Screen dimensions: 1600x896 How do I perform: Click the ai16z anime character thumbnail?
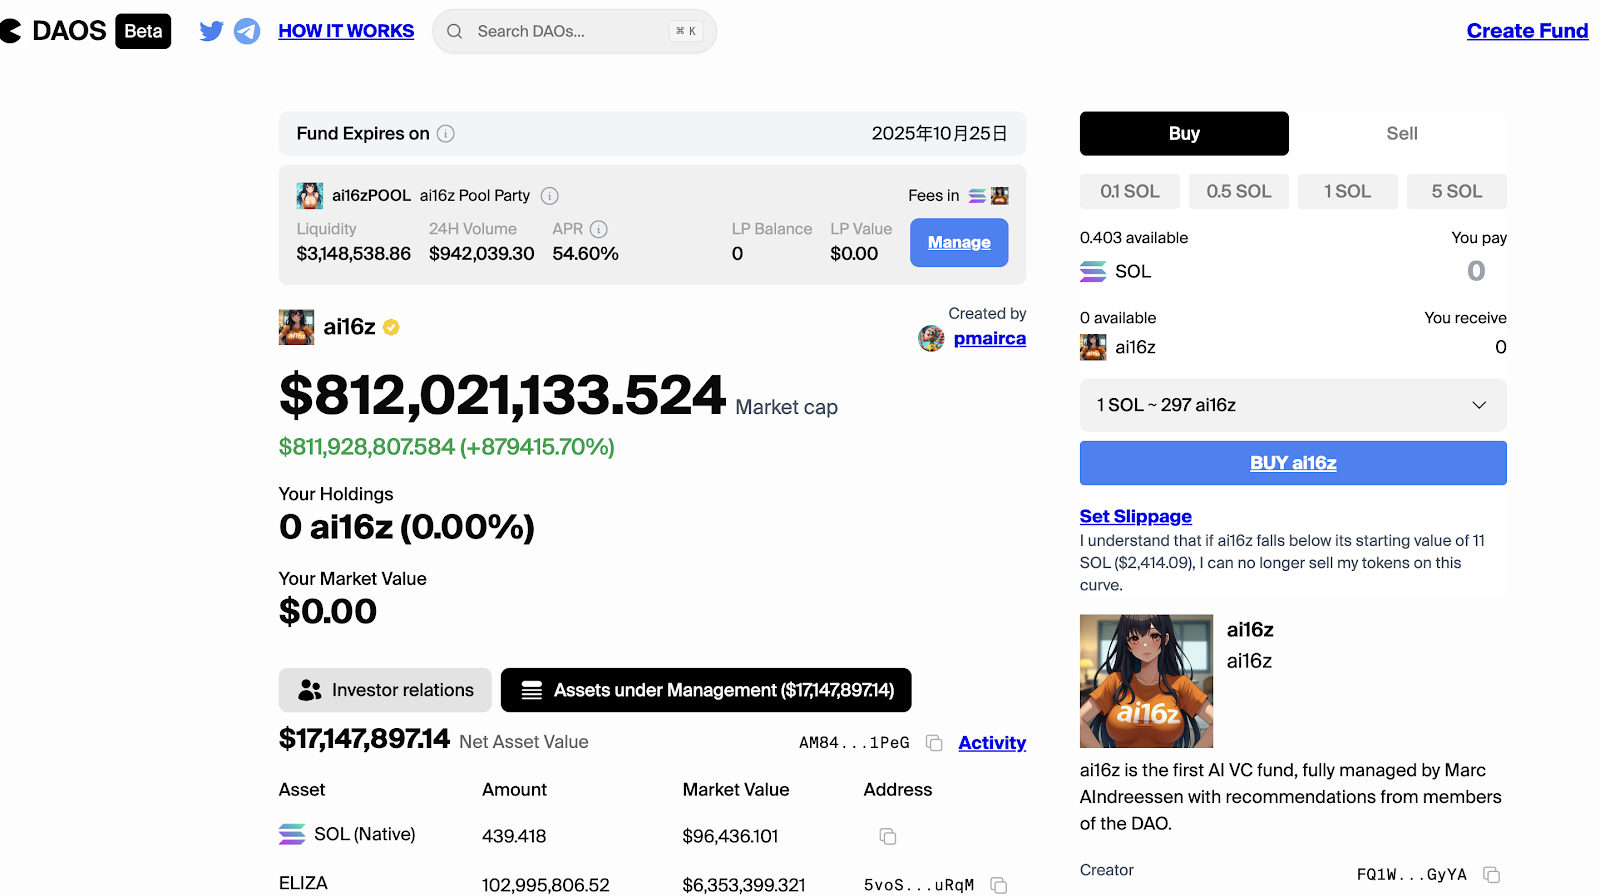pos(1146,681)
